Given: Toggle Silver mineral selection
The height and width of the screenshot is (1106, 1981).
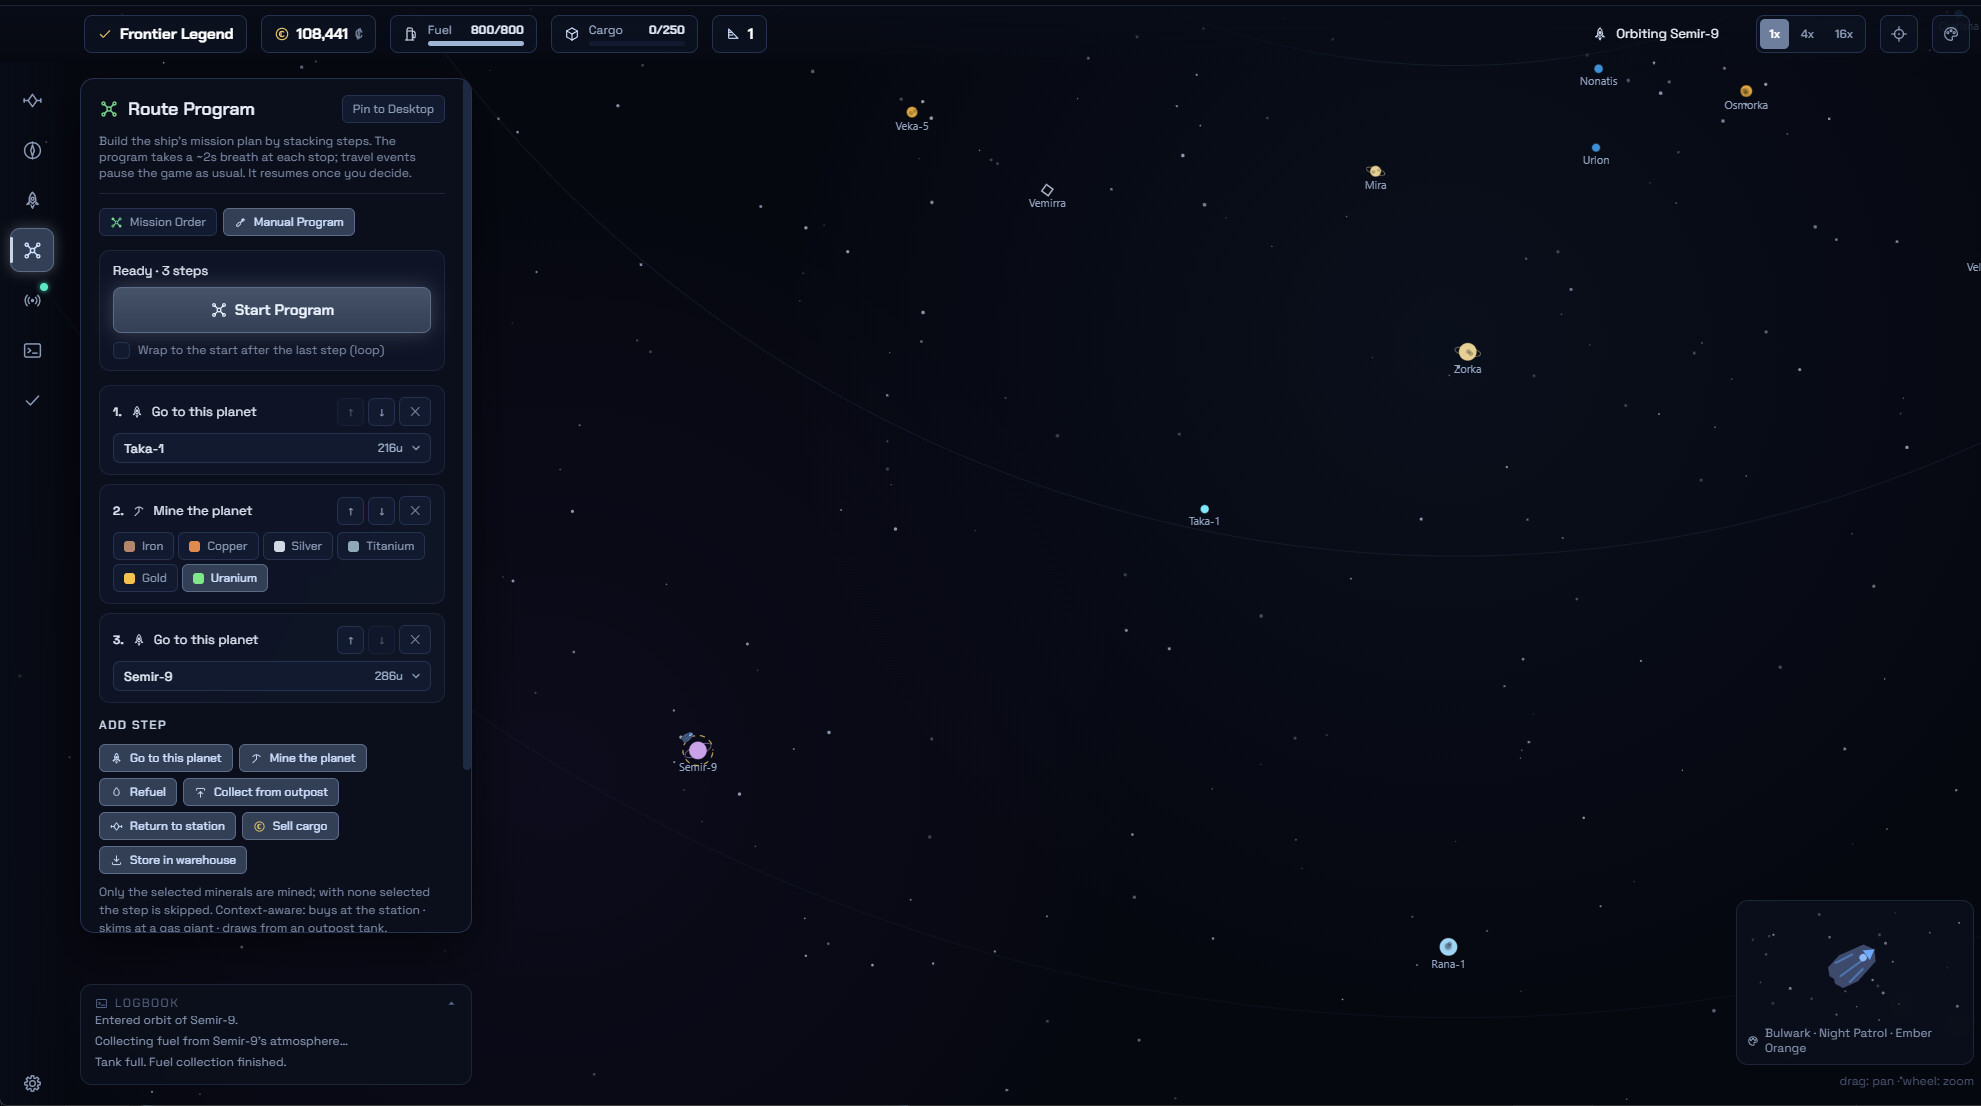Looking at the screenshot, I should (298, 546).
